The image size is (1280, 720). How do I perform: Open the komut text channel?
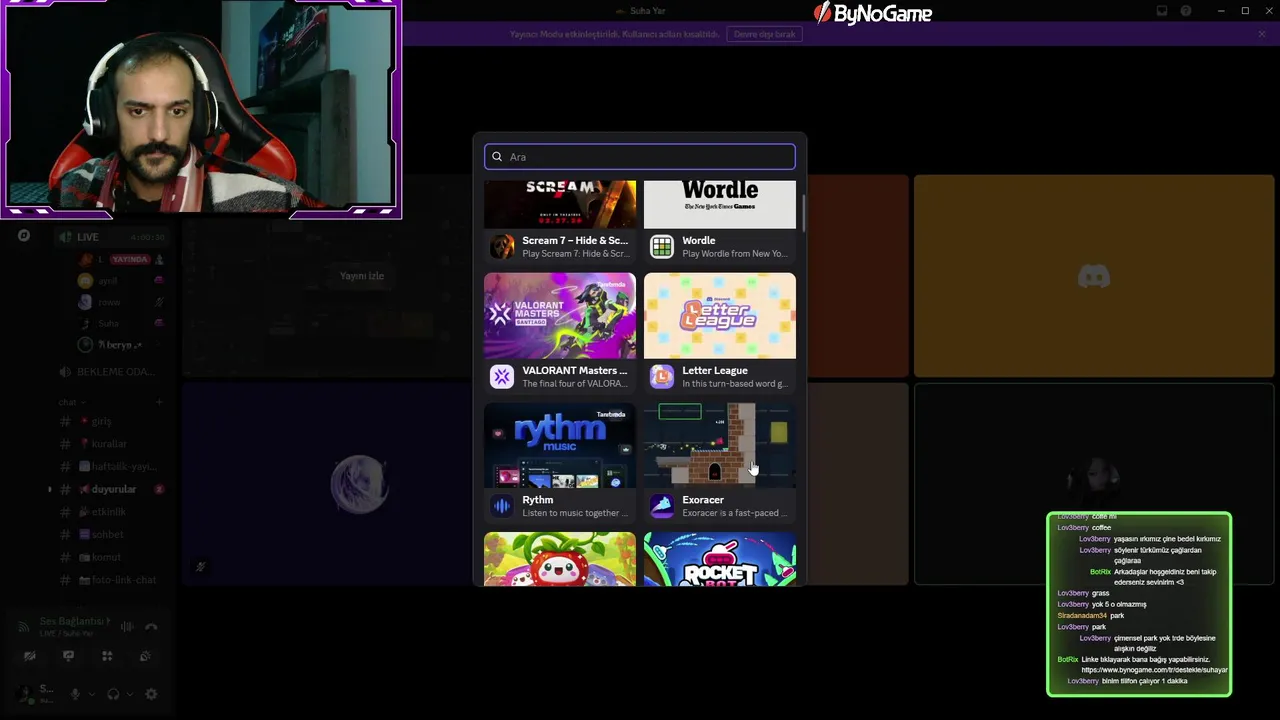(110, 557)
